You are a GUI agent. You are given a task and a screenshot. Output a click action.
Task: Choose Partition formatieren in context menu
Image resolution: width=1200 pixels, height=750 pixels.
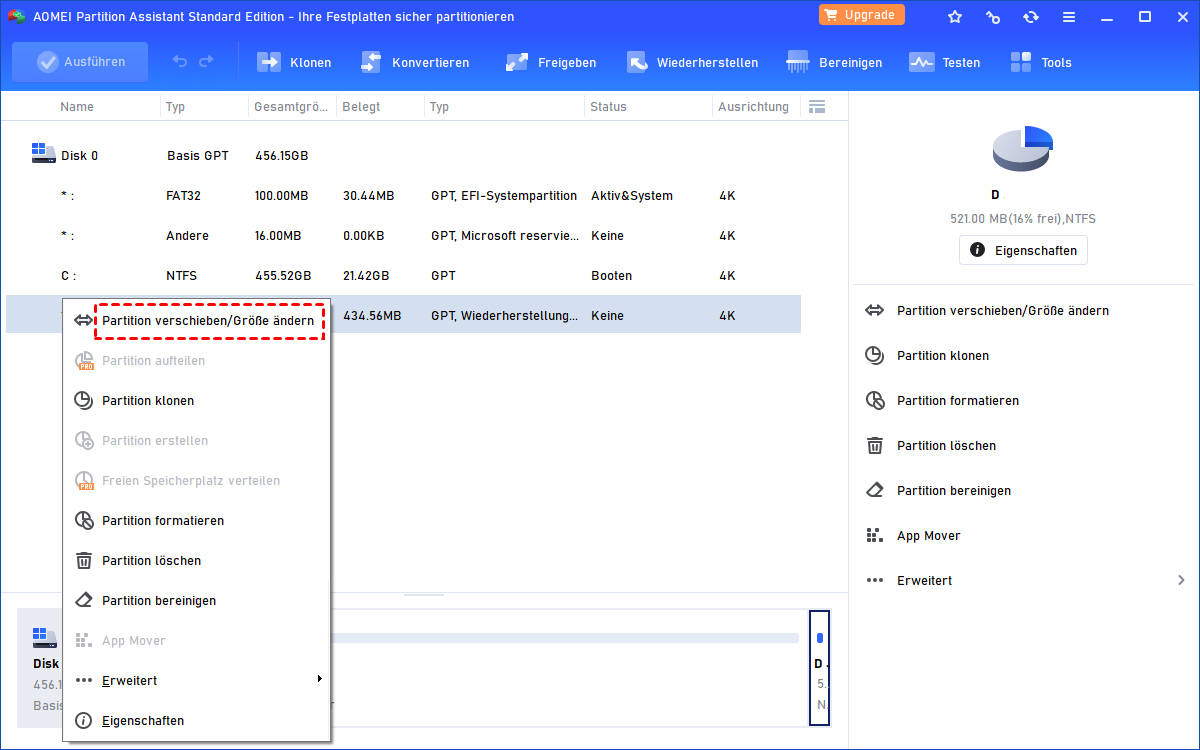(x=197, y=521)
